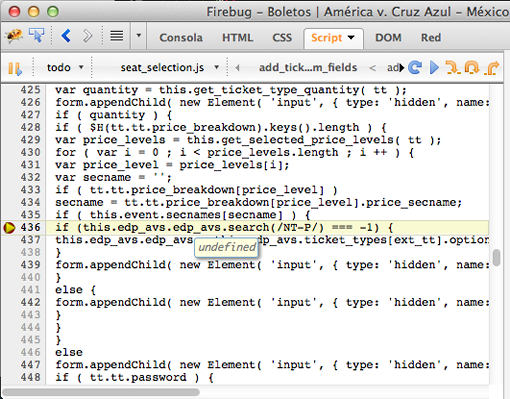Switch to the DOM tab
The height and width of the screenshot is (399, 510).
click(388, 38)
